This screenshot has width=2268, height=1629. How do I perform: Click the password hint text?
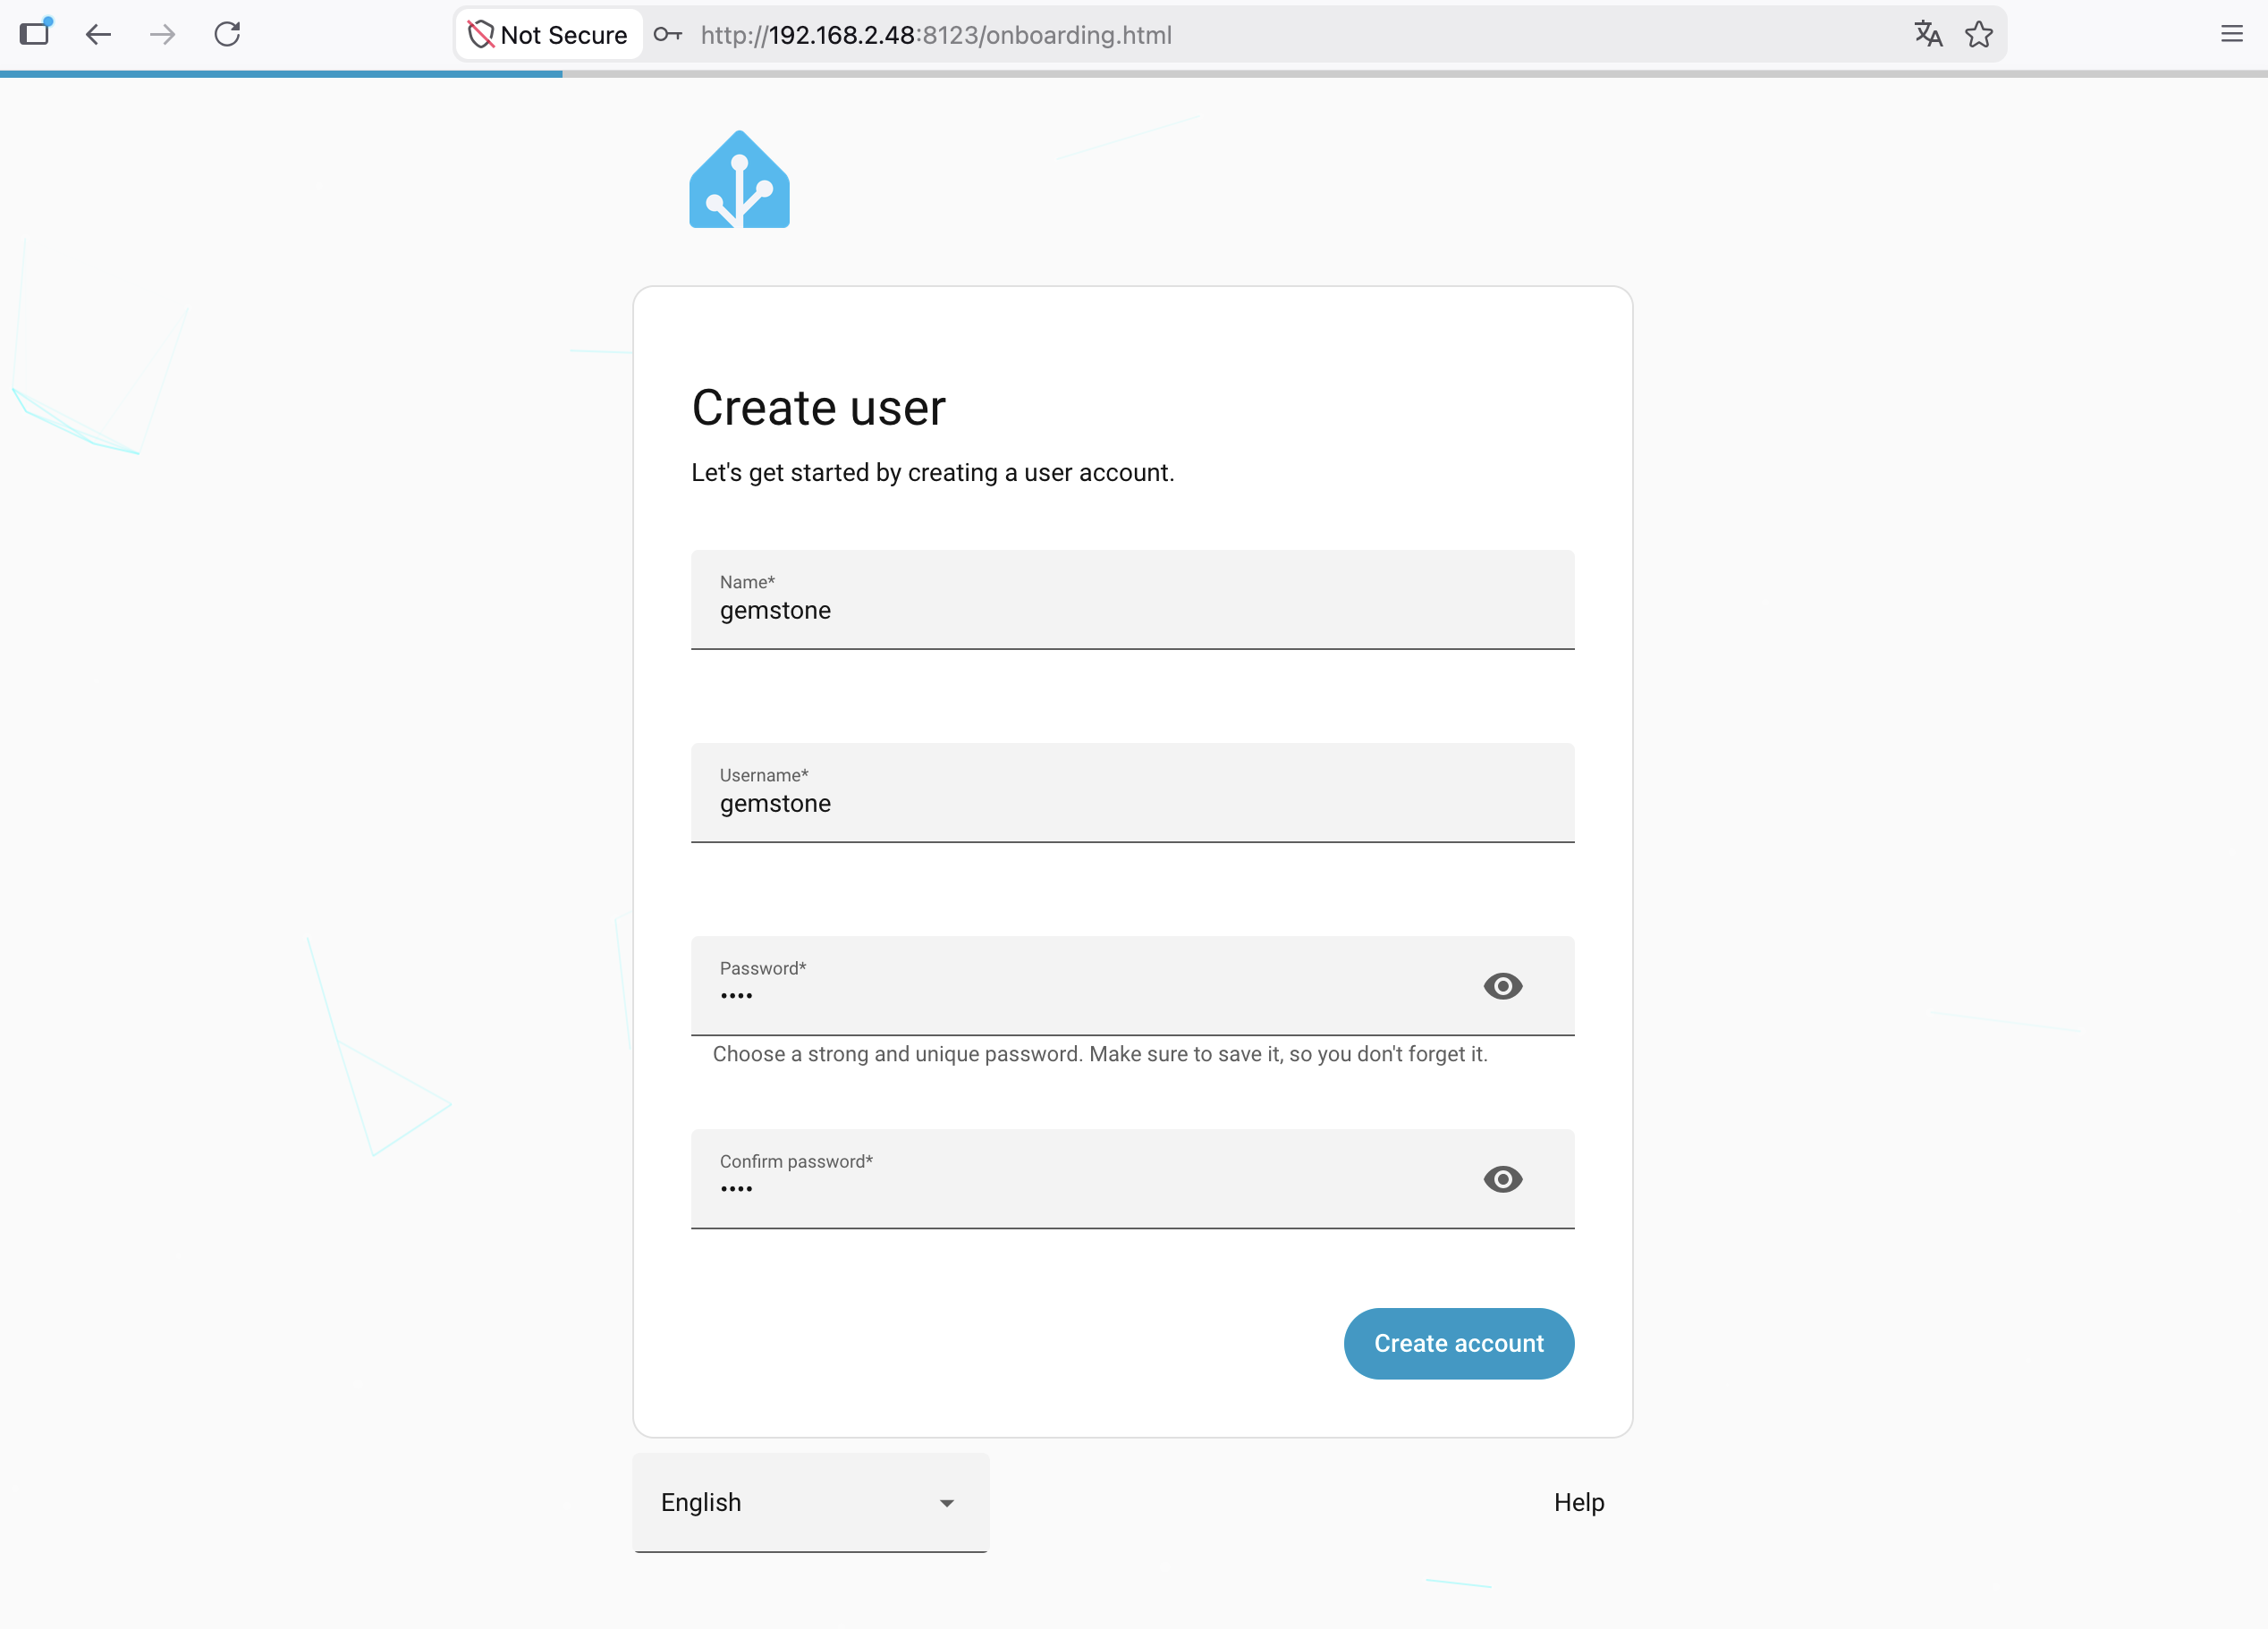(1100, 1054)
